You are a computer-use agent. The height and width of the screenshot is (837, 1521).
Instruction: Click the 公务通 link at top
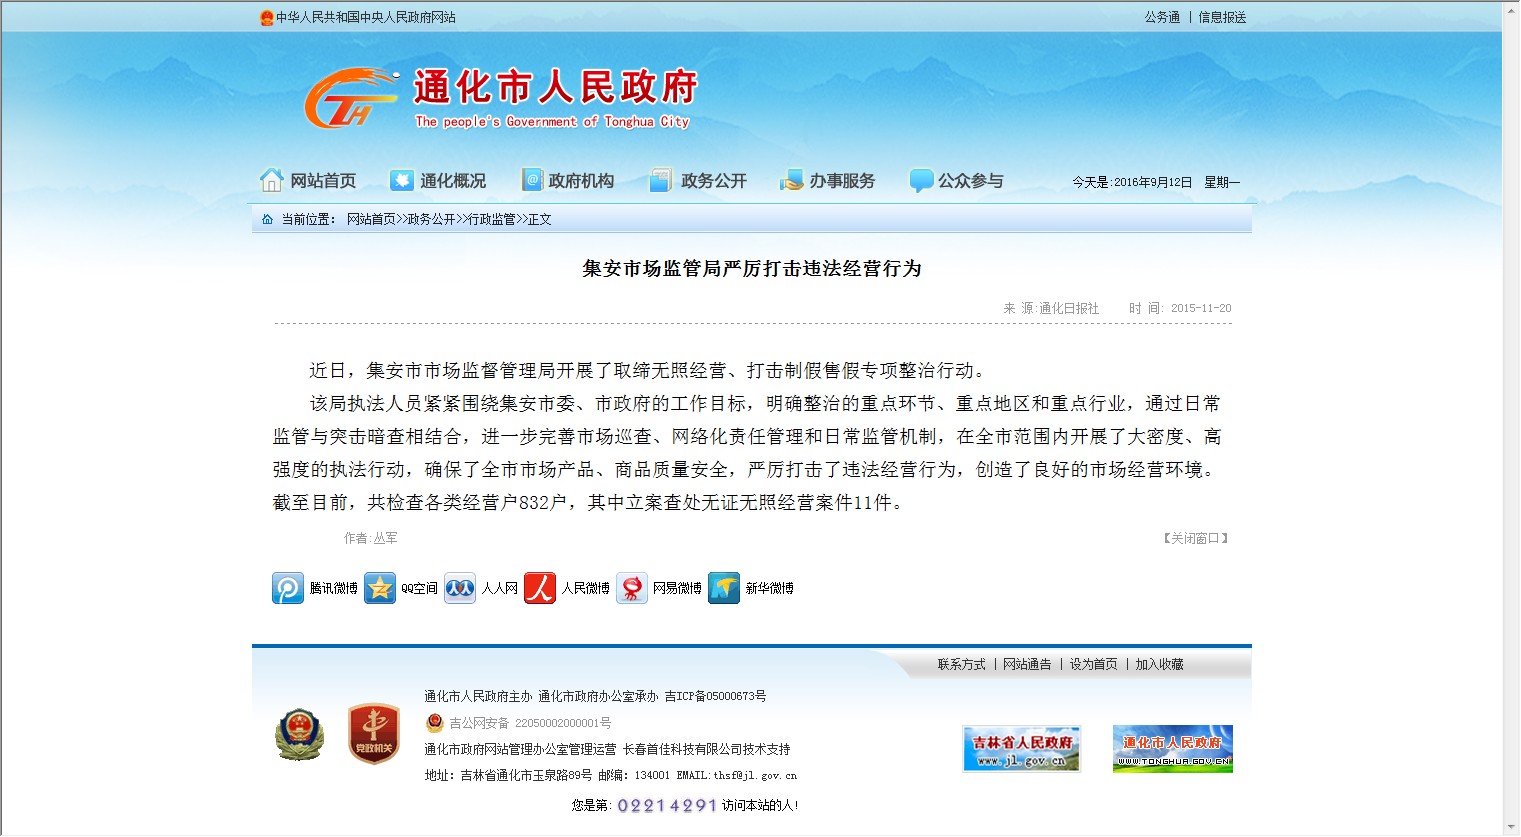pos(1162,17)
